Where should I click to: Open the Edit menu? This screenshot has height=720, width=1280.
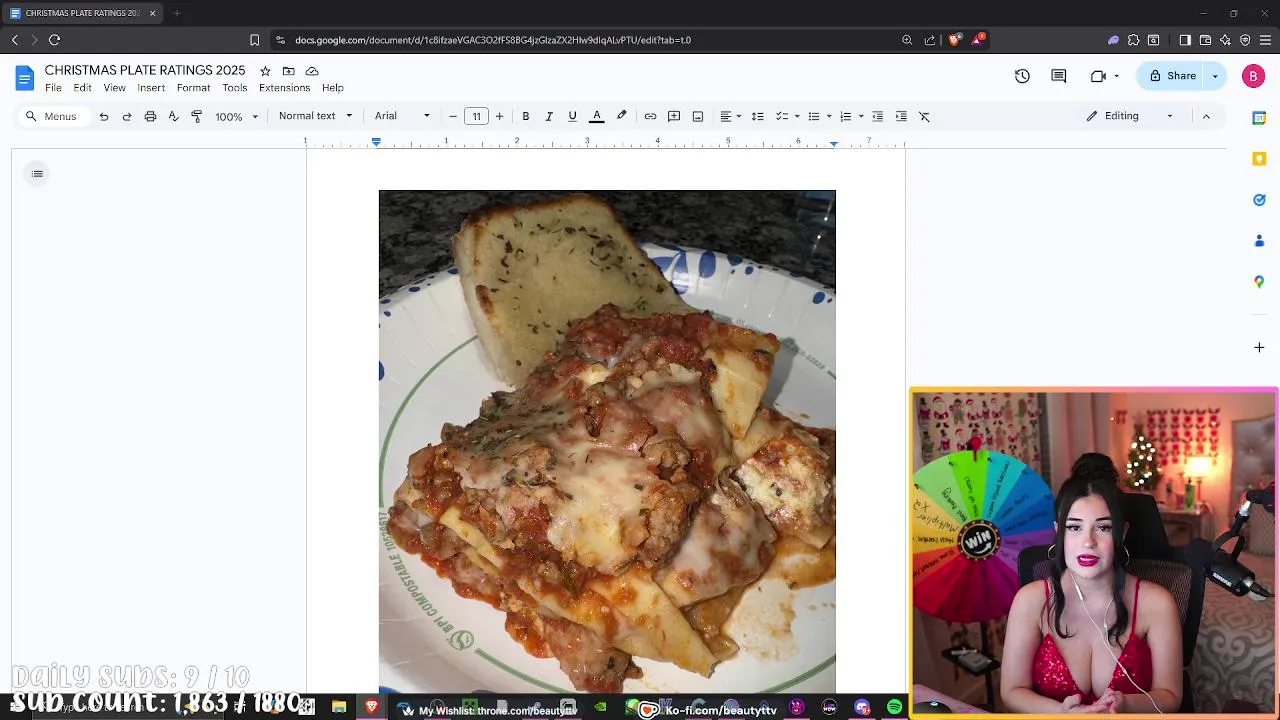(x=82, y=88)
